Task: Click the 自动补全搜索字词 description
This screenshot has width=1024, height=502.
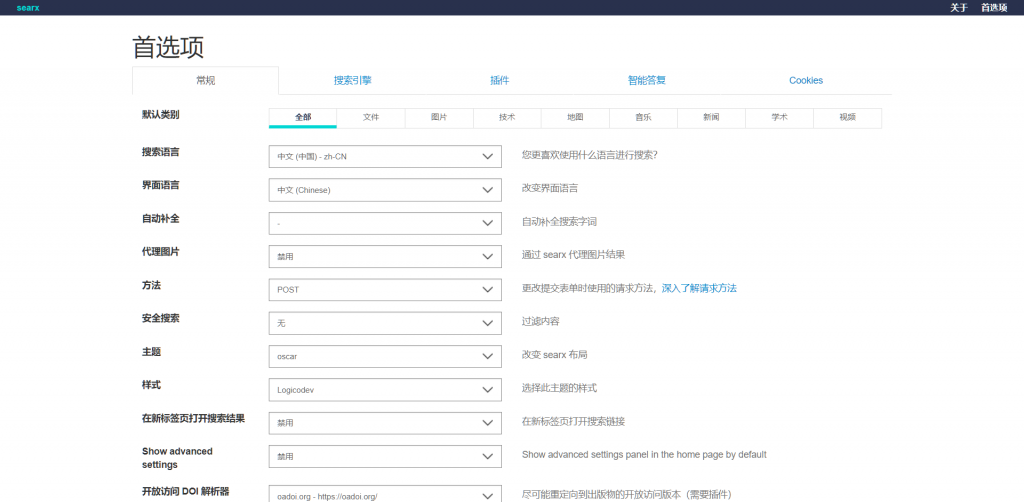Action: (559, 222)
